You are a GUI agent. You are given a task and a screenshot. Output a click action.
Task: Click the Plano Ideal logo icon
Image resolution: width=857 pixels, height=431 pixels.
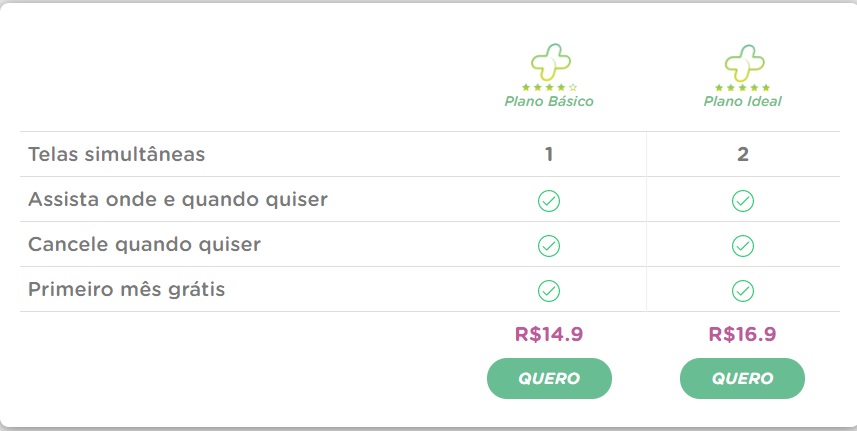tap(742, 63)
